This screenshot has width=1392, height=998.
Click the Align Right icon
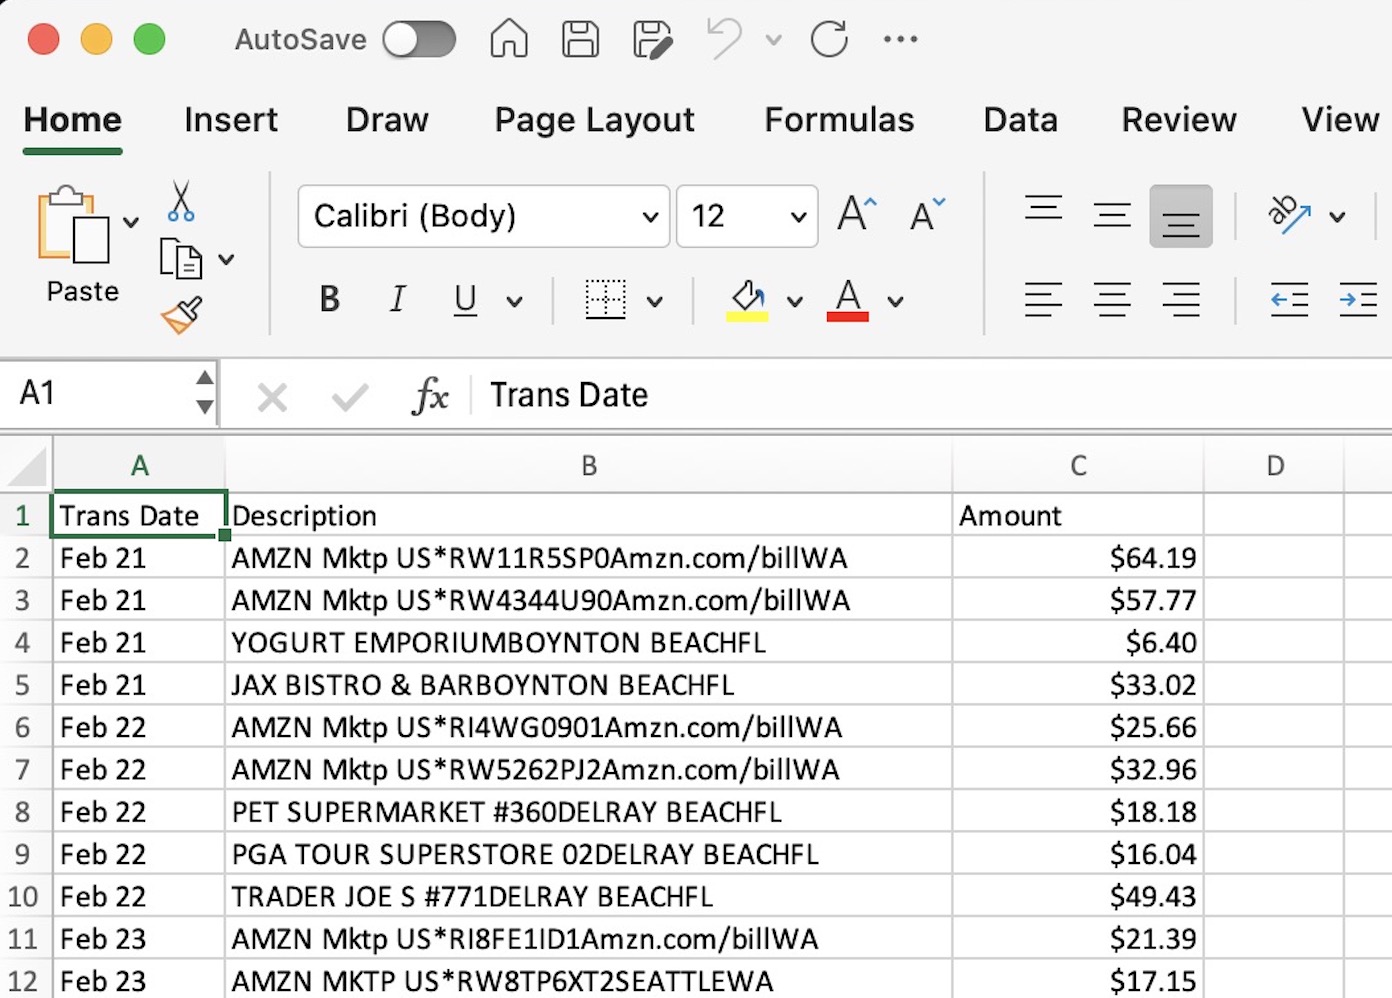1181,300
